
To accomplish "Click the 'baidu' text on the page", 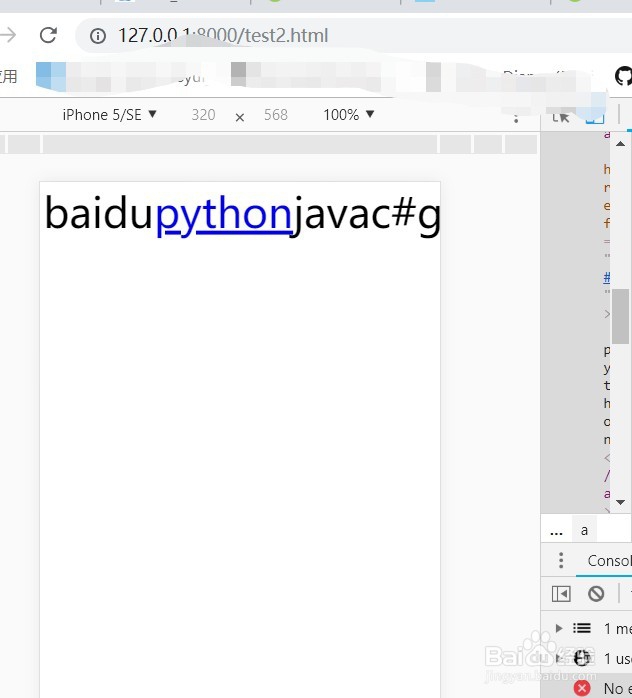I will tap(99, 214).
